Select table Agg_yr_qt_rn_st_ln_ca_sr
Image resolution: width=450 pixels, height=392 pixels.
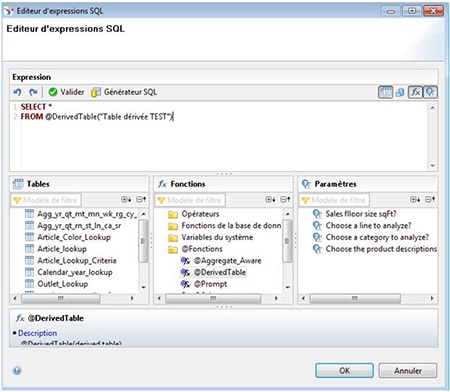tap(79, 226)
